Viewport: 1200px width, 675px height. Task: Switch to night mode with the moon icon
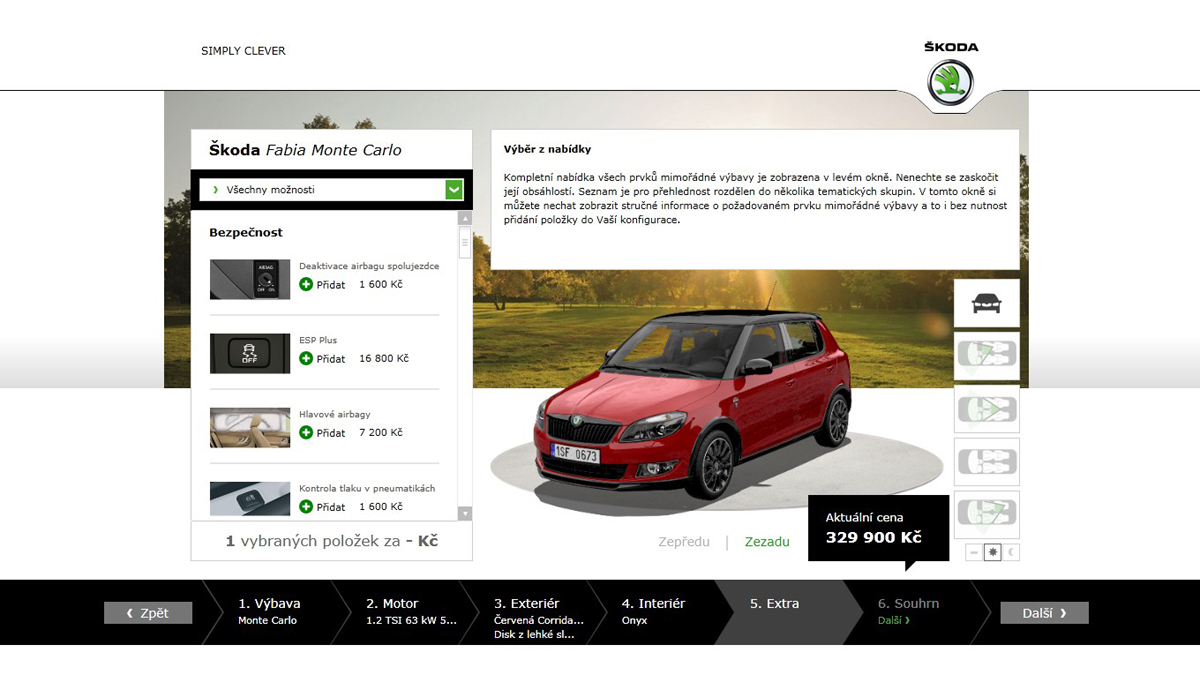tap(1011, 552)
